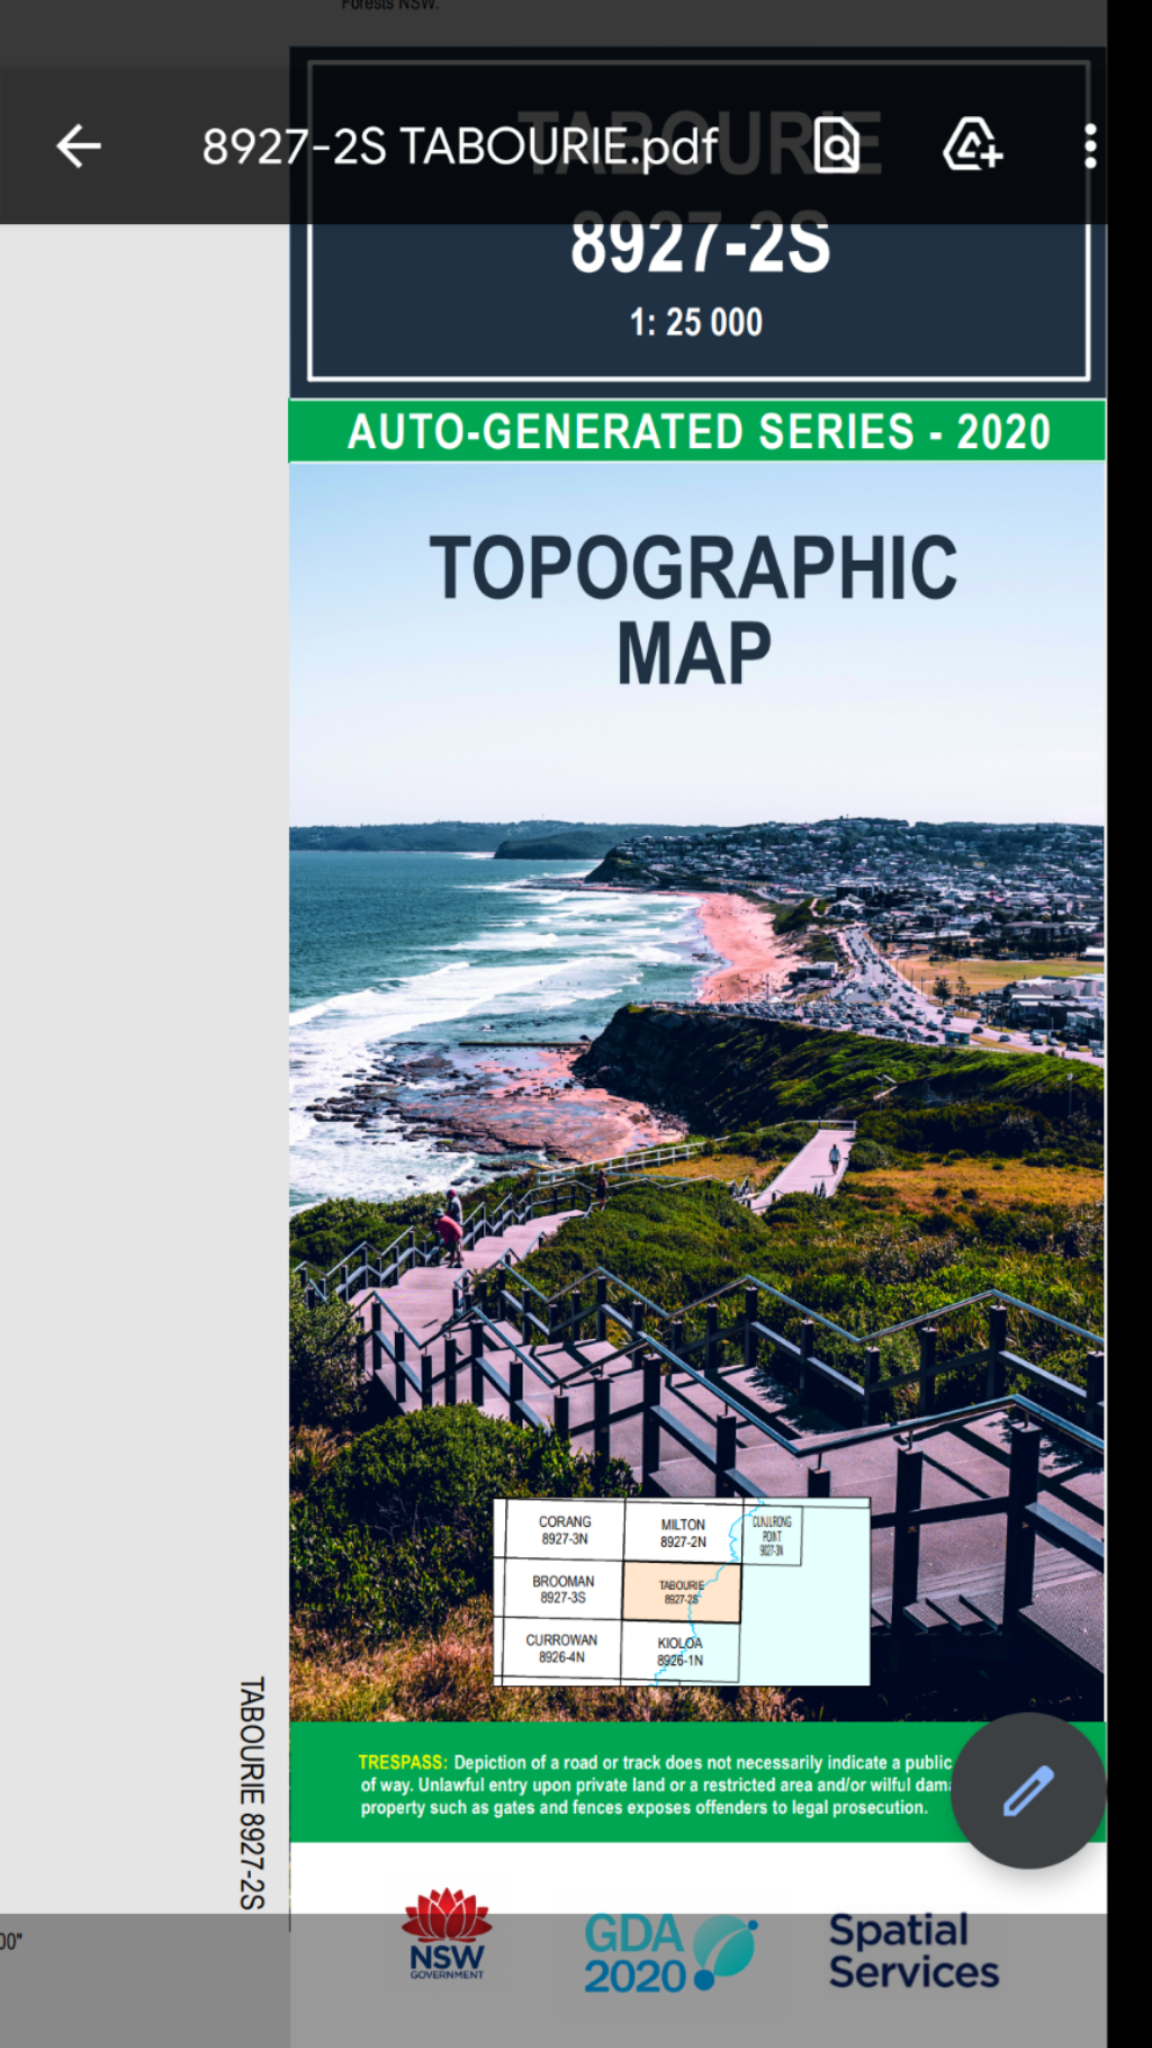
Task: Select the file title '8927-2S TABOURIE.pdf'
Action: [x=460, y=147]
